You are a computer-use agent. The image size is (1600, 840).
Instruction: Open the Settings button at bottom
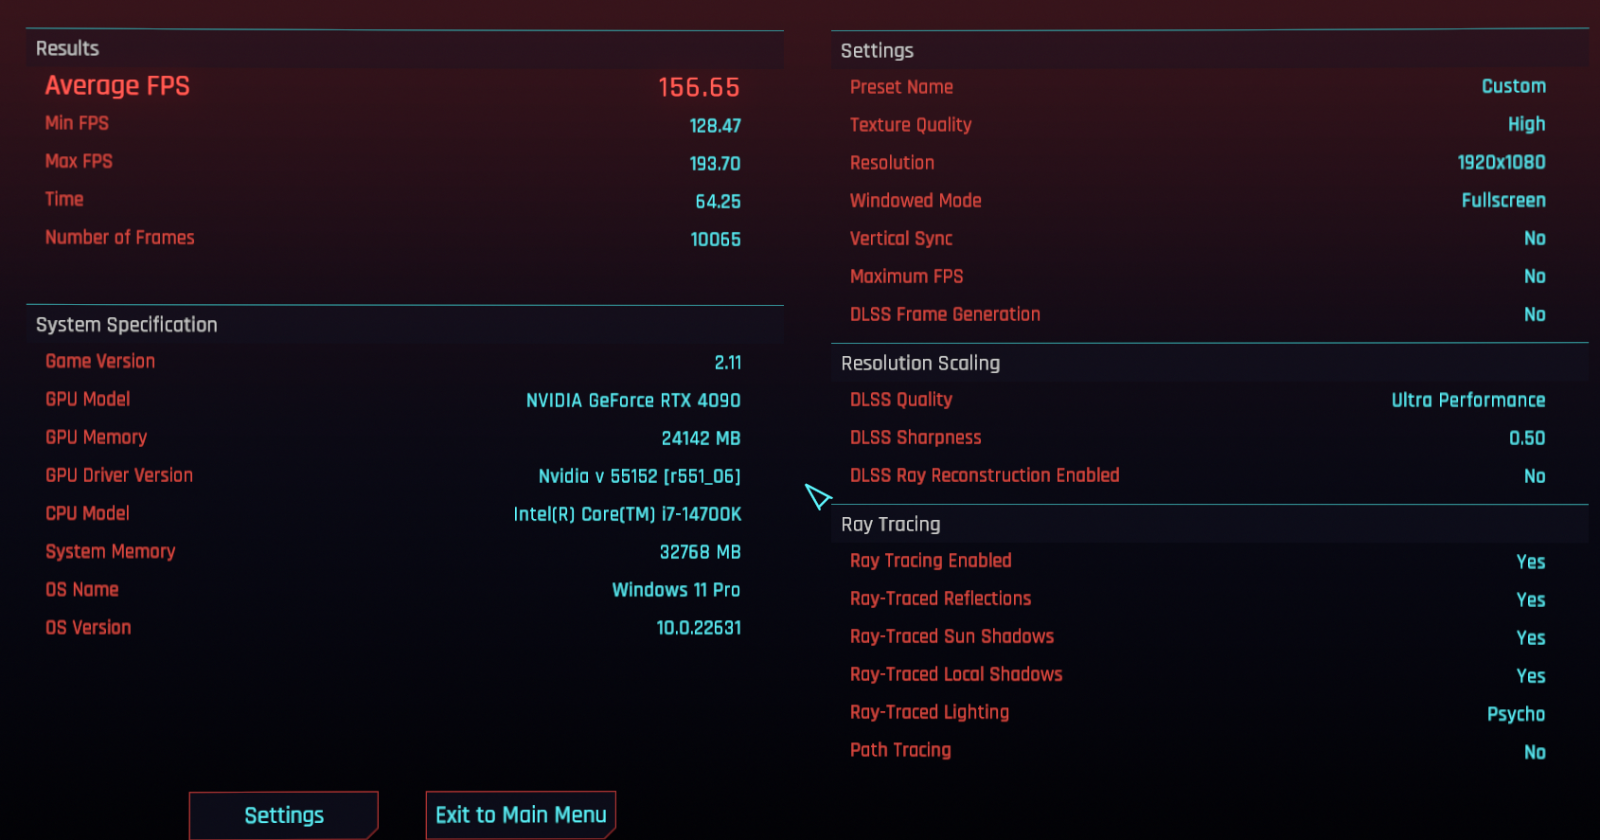pyautogui.click(x=284, y=815)
